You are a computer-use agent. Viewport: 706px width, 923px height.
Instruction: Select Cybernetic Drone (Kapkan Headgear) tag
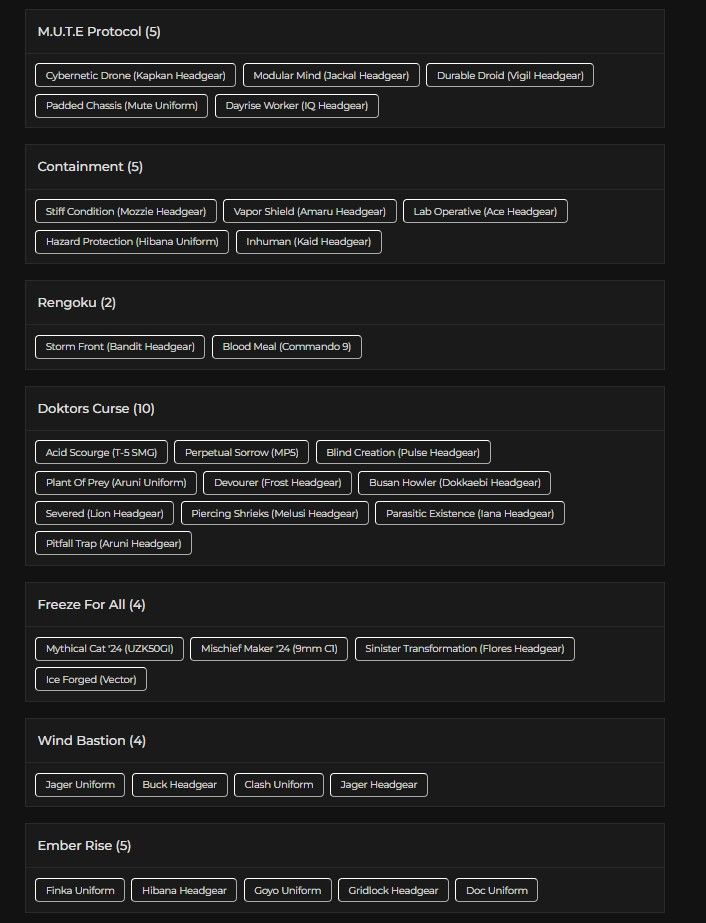tap(135, 75)
